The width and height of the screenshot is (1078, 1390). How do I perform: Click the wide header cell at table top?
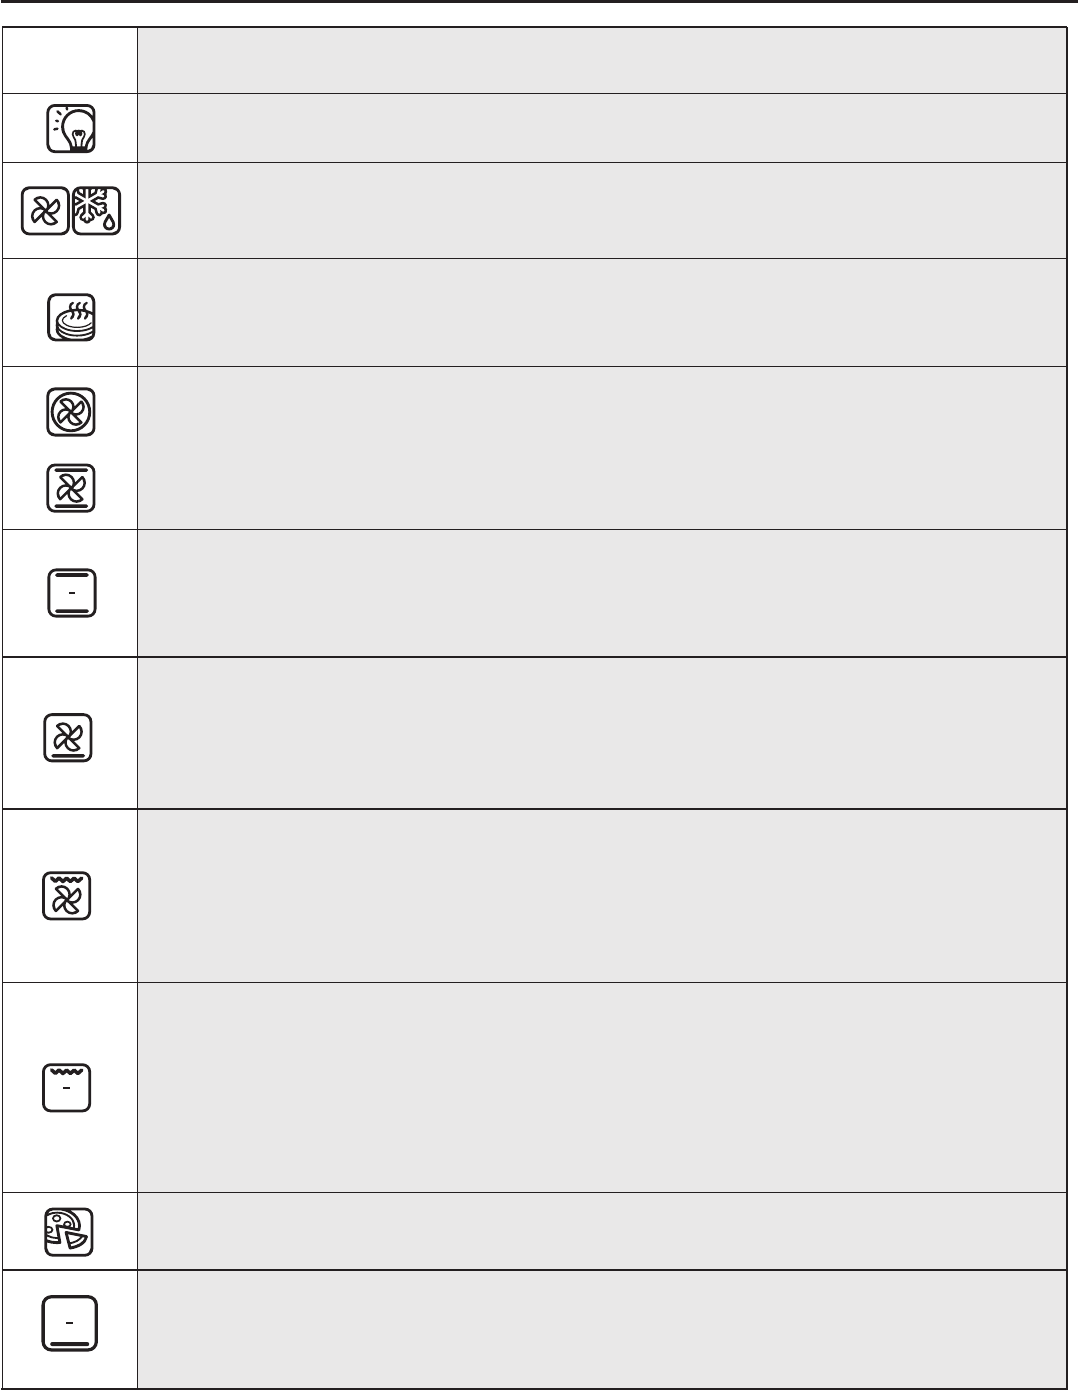(x=600, y=60)
